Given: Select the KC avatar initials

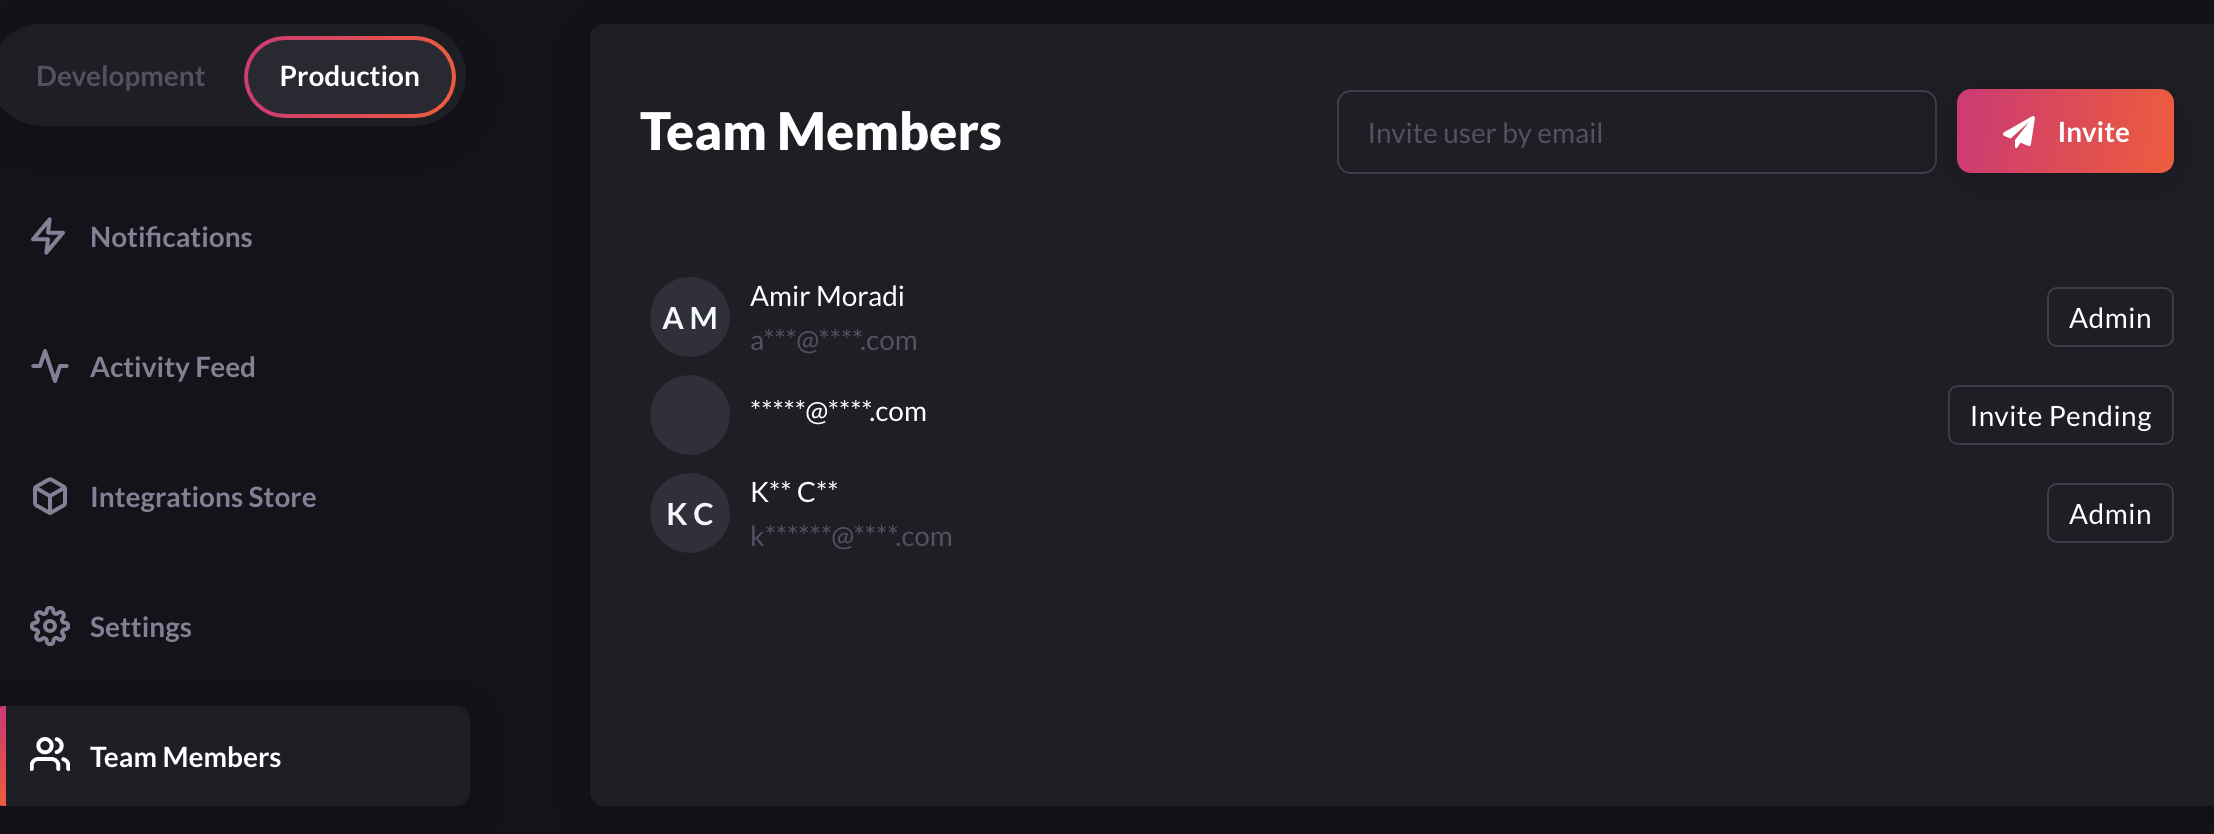Looking at the screenshot, I should tap(690, 513).
